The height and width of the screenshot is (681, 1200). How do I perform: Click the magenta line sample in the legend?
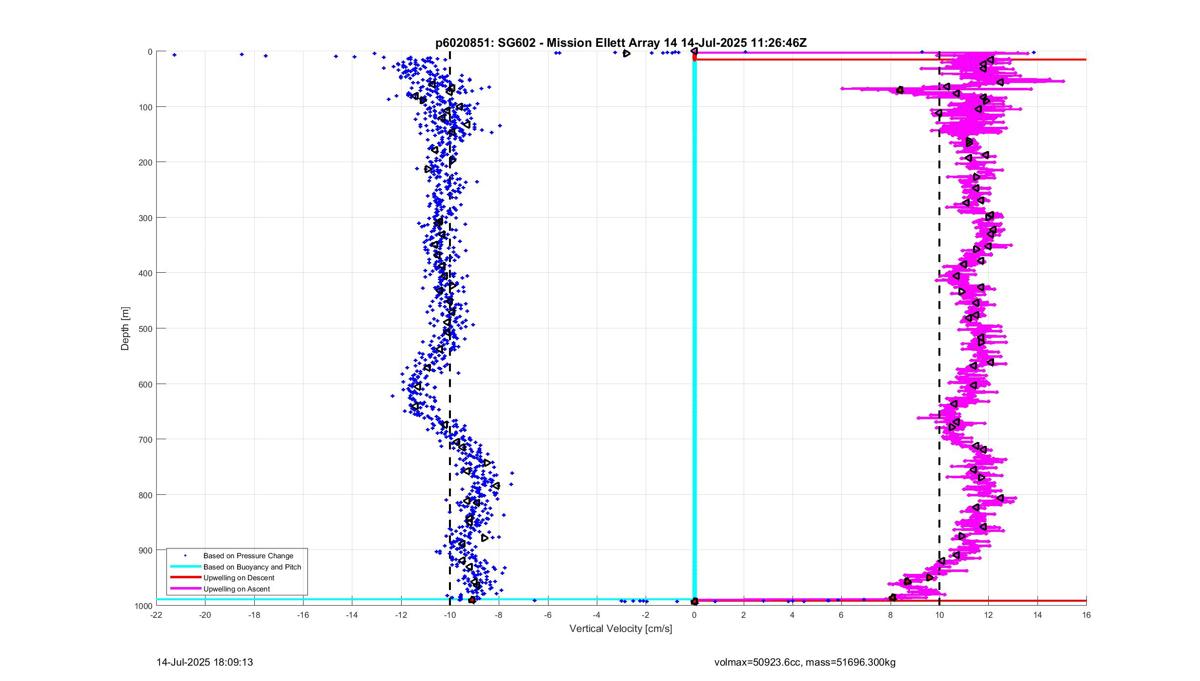coord(184,590)
